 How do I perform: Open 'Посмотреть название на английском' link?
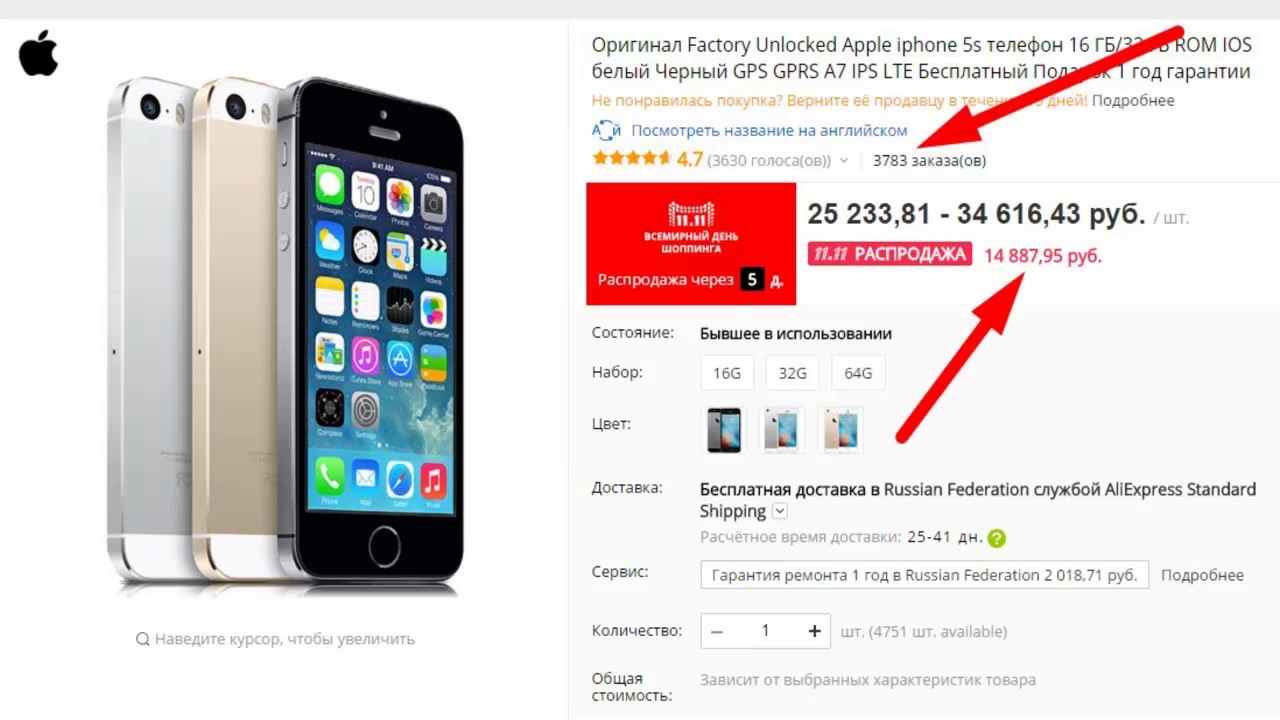click(769, 130)
